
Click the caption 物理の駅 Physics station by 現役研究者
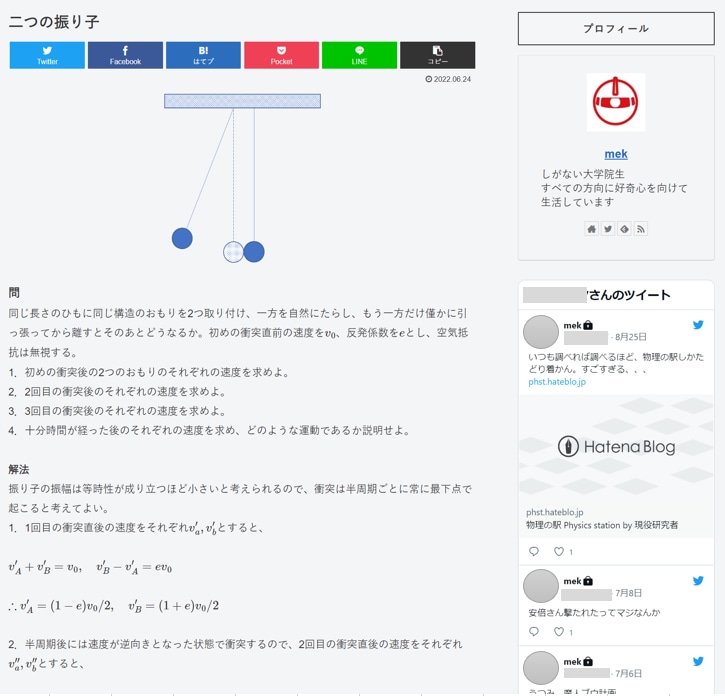coord(602,525)
